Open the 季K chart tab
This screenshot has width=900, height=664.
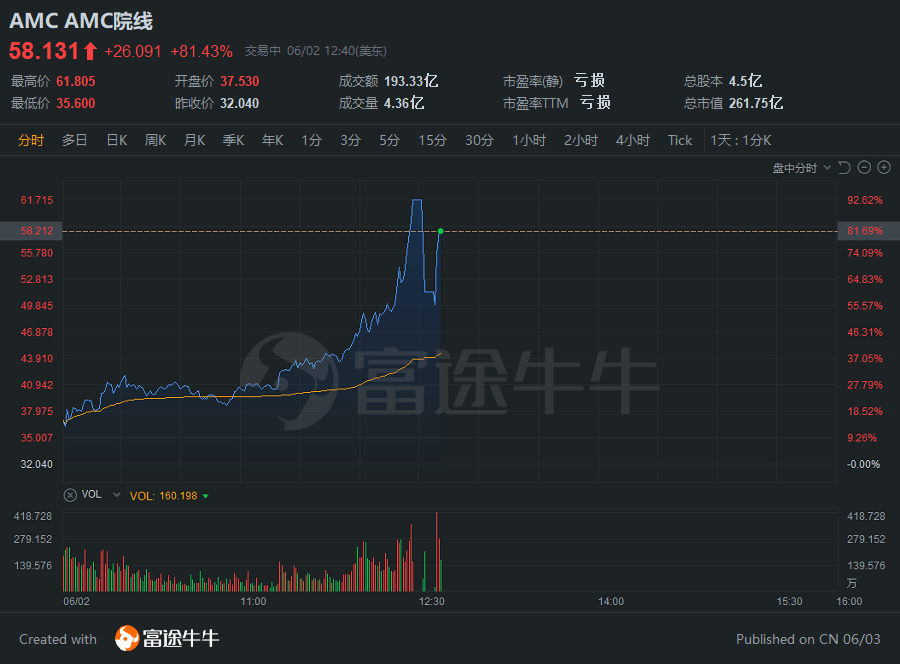coord(234,141)
